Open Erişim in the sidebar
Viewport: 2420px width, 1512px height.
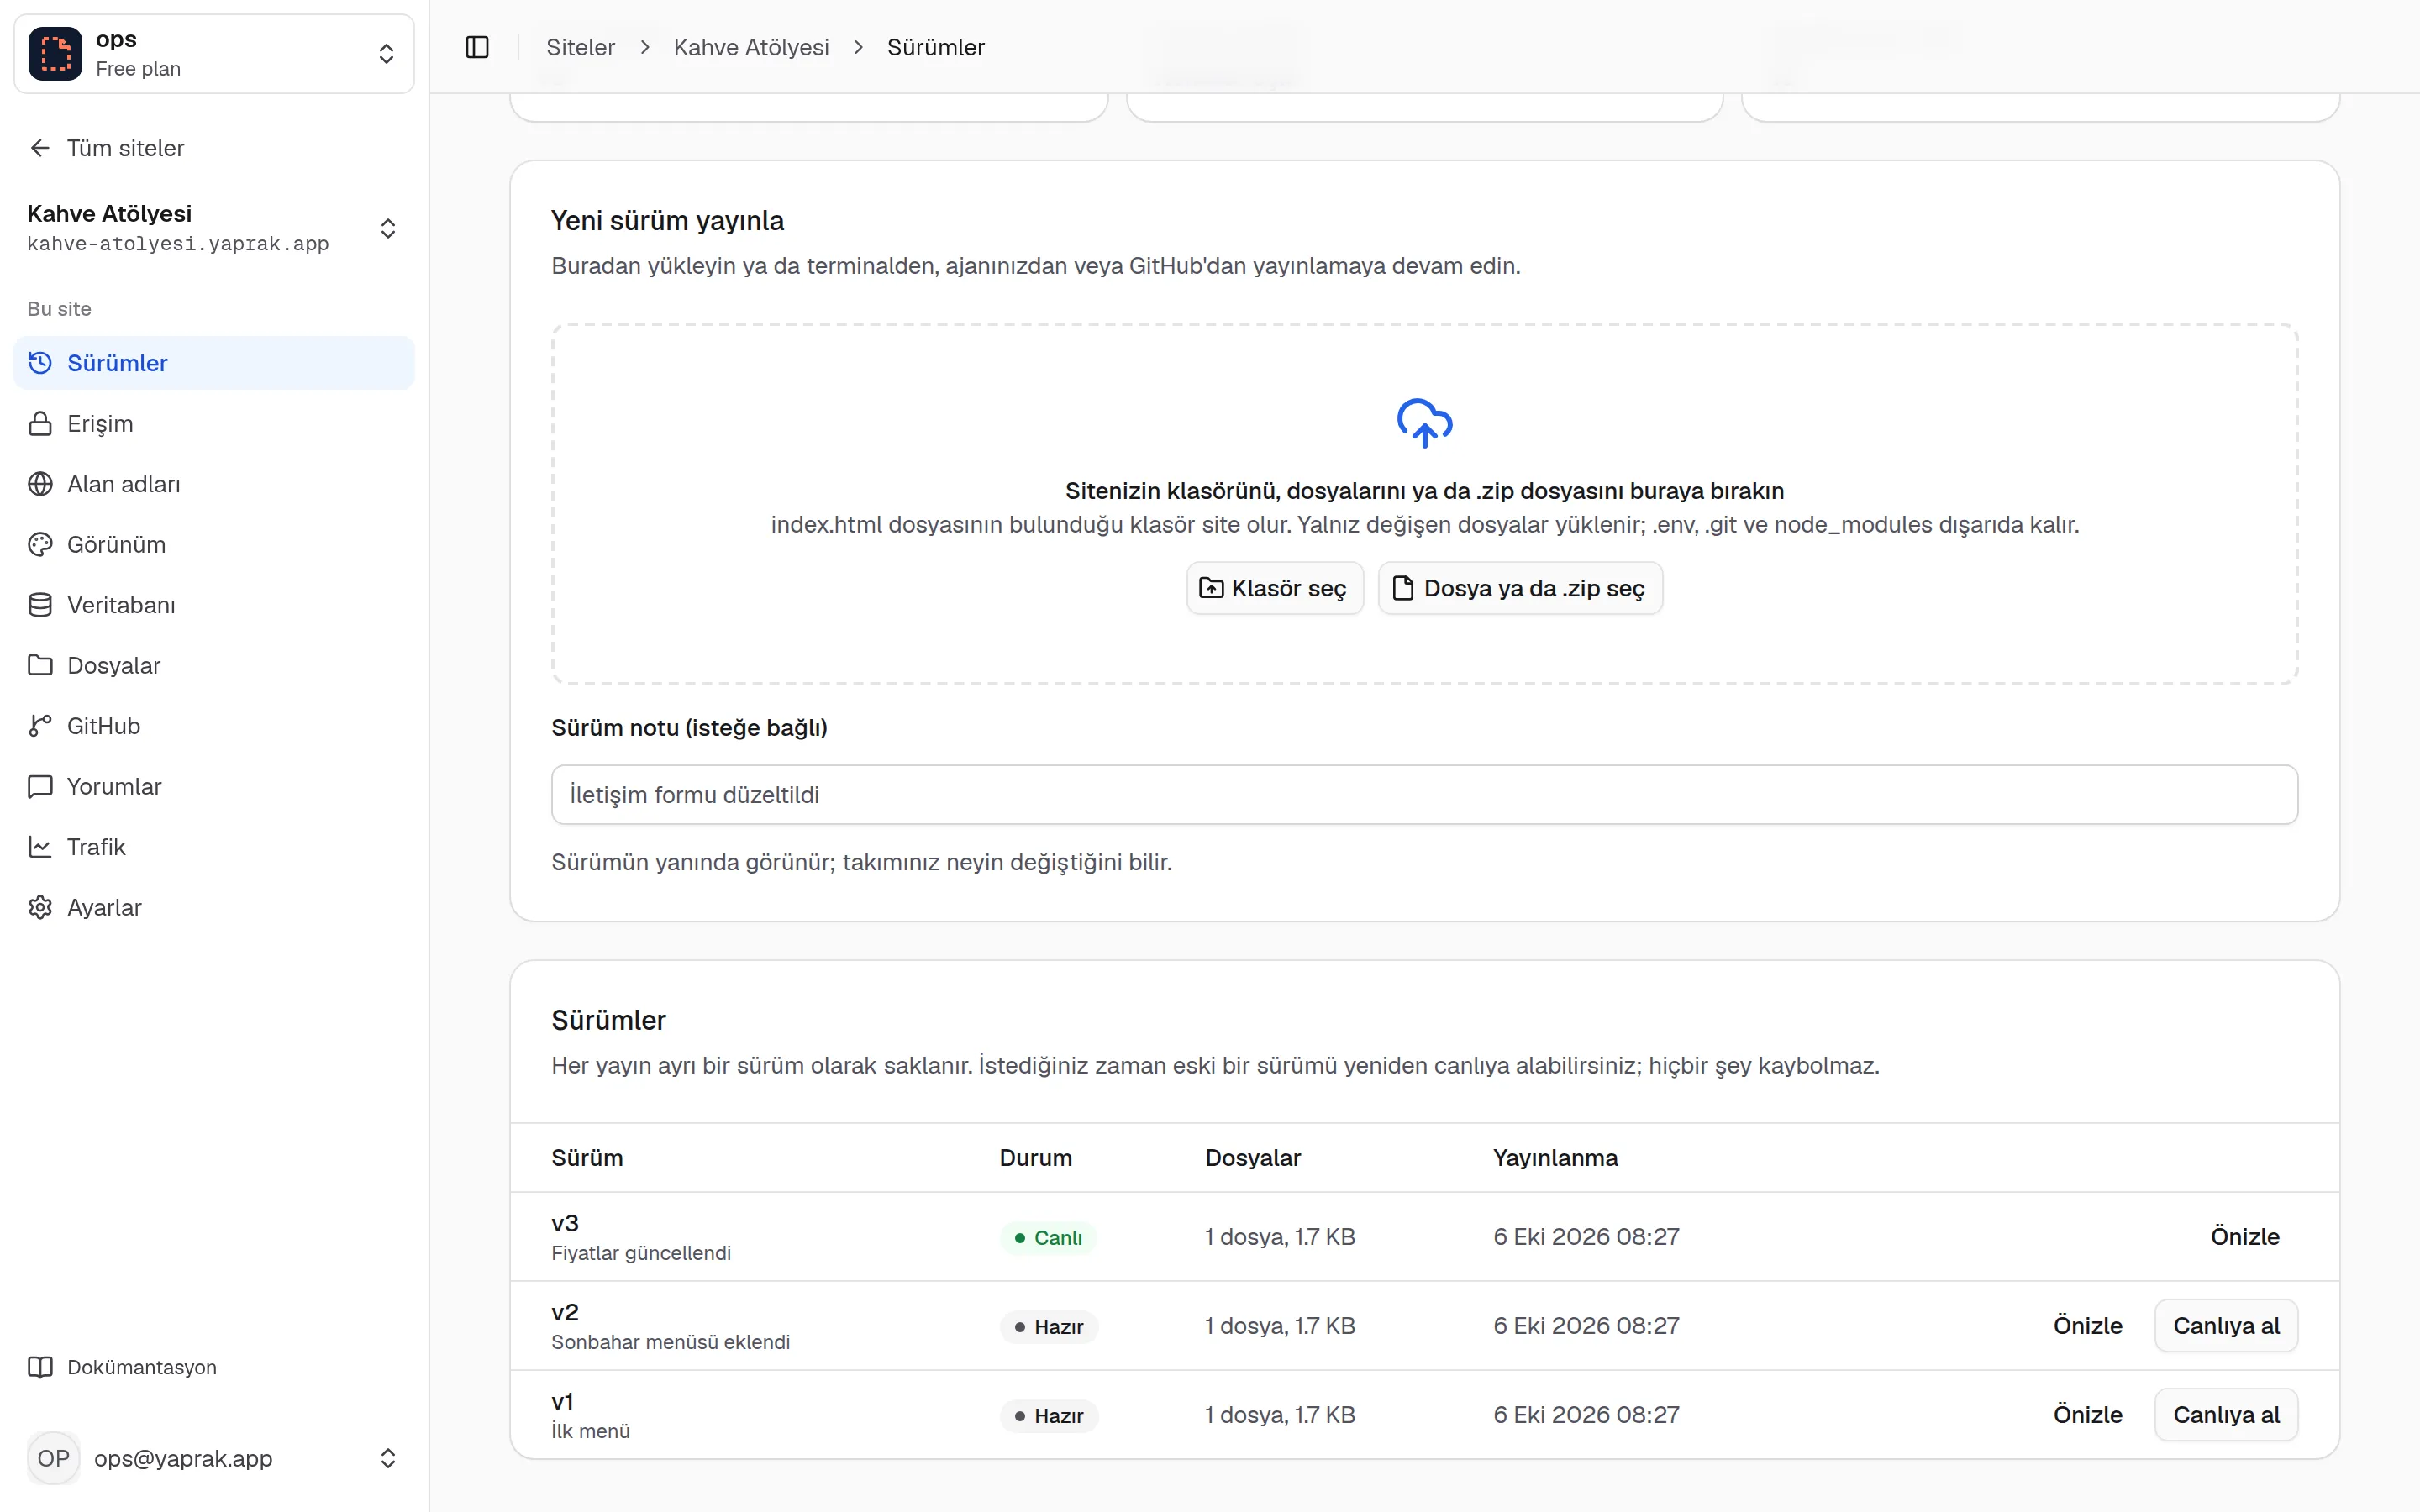(x=214, y=423)
